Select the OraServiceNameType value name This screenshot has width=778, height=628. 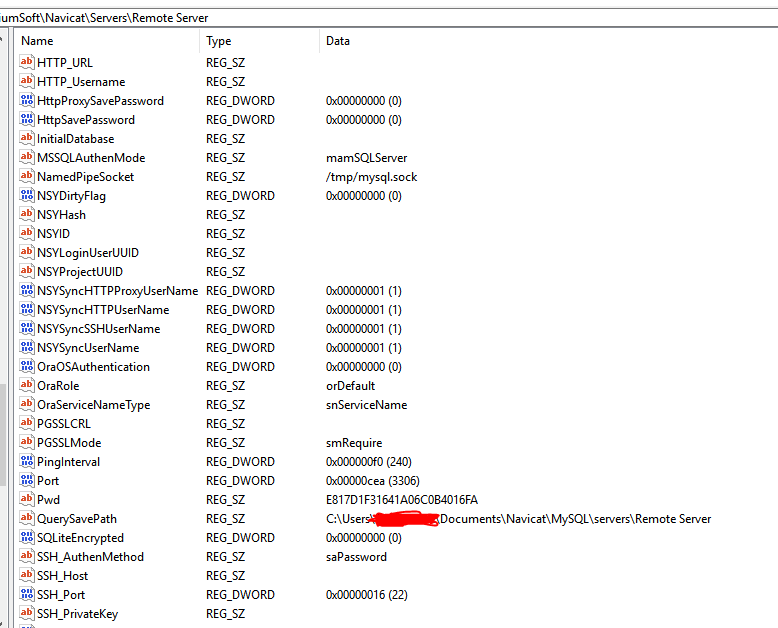pos(93,405)
